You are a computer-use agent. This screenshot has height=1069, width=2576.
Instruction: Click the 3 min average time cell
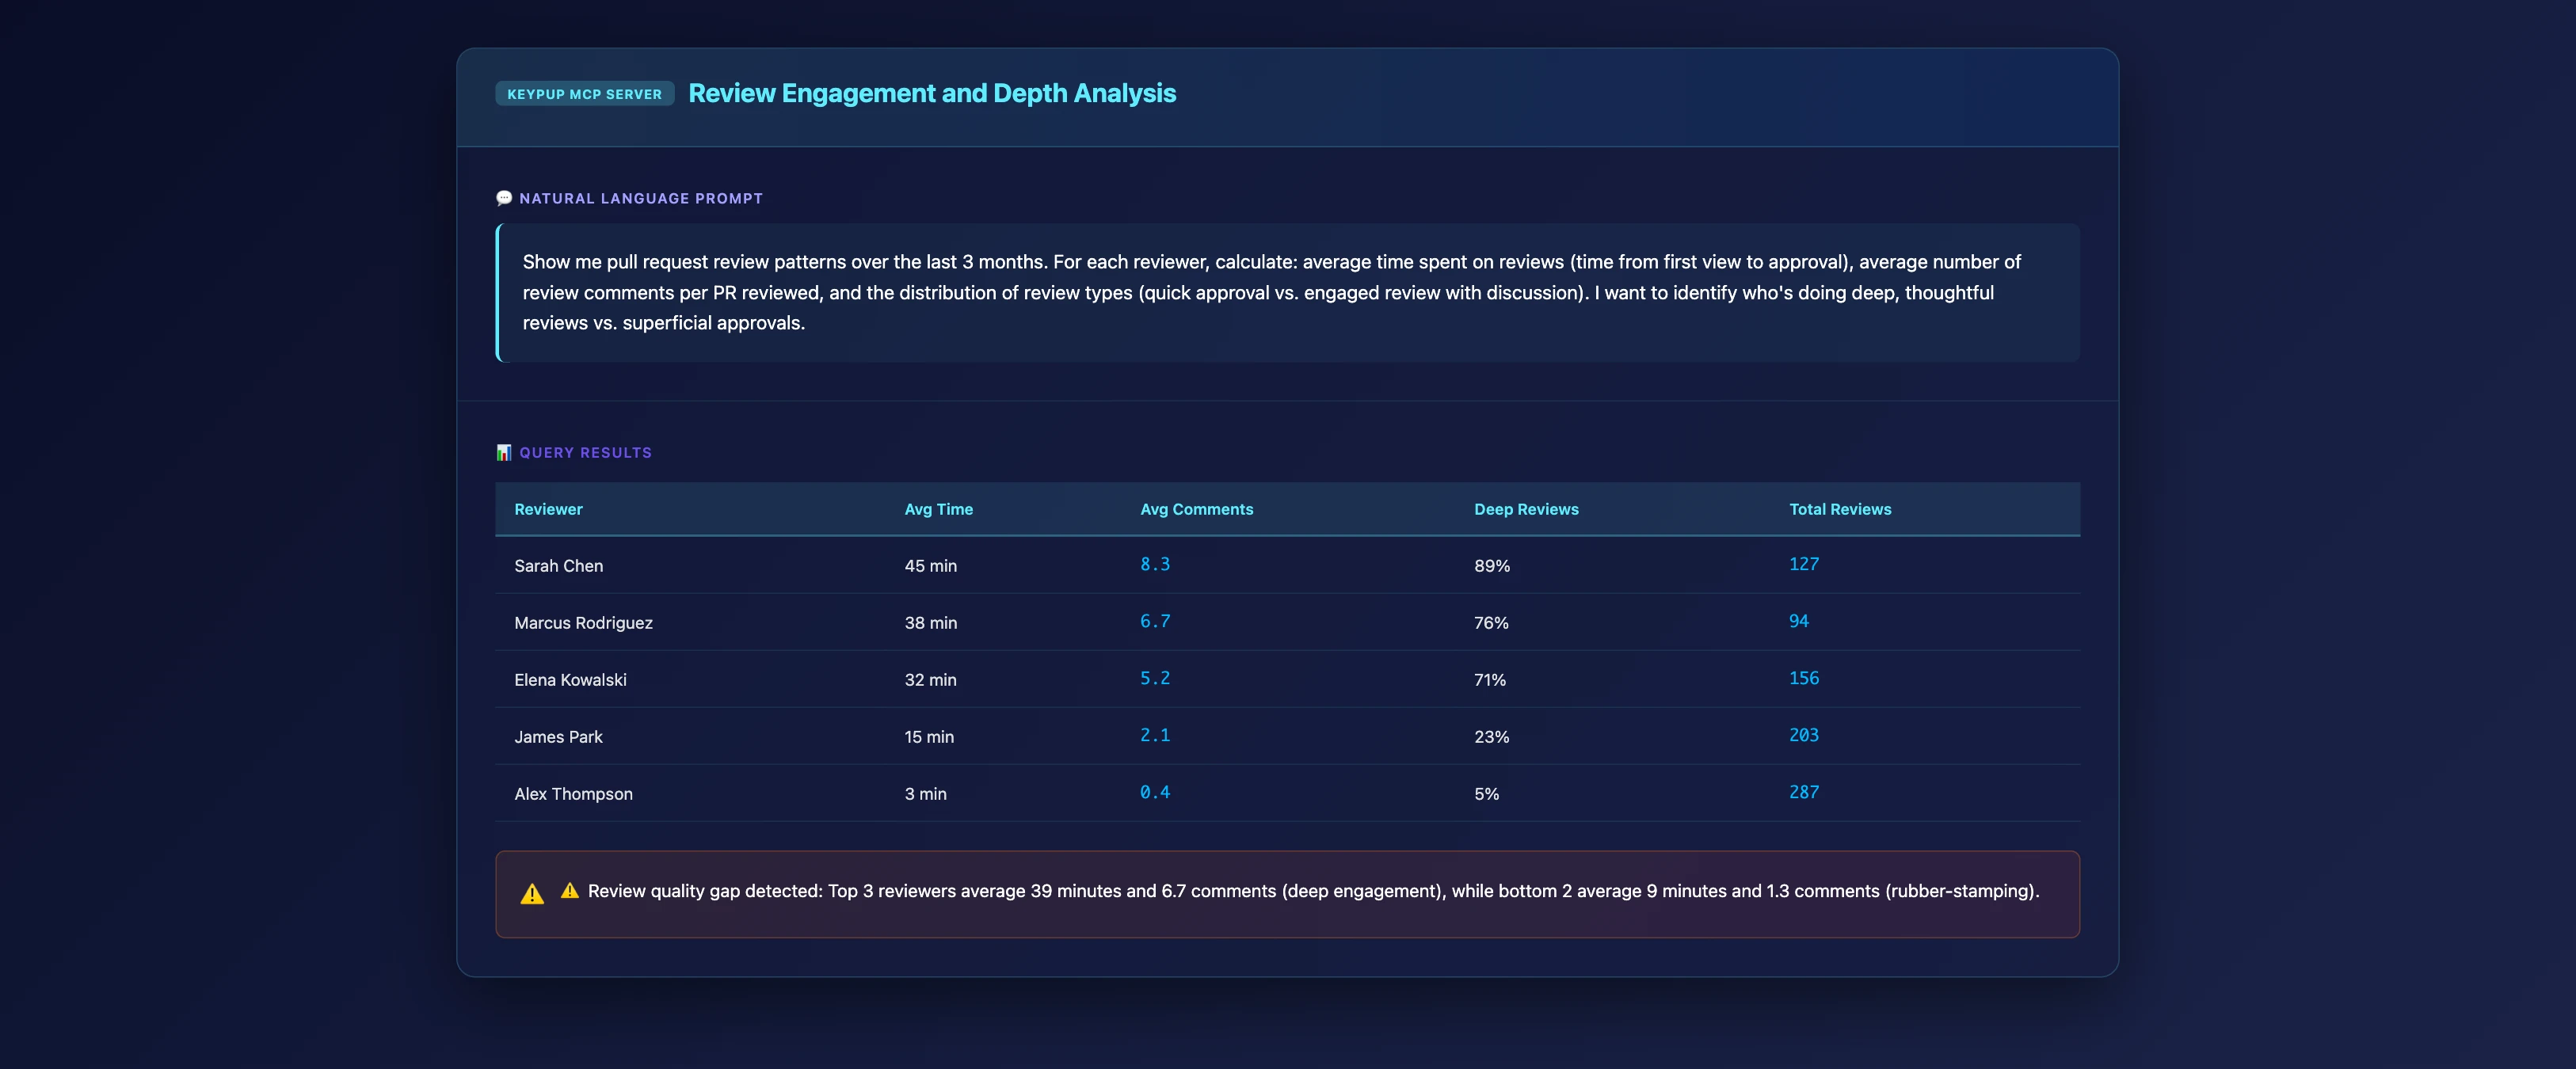pyautogui.click(x=926, y=794)
